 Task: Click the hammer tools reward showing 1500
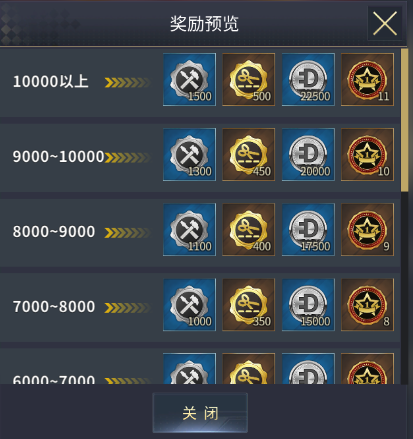[x=189, y=80]
